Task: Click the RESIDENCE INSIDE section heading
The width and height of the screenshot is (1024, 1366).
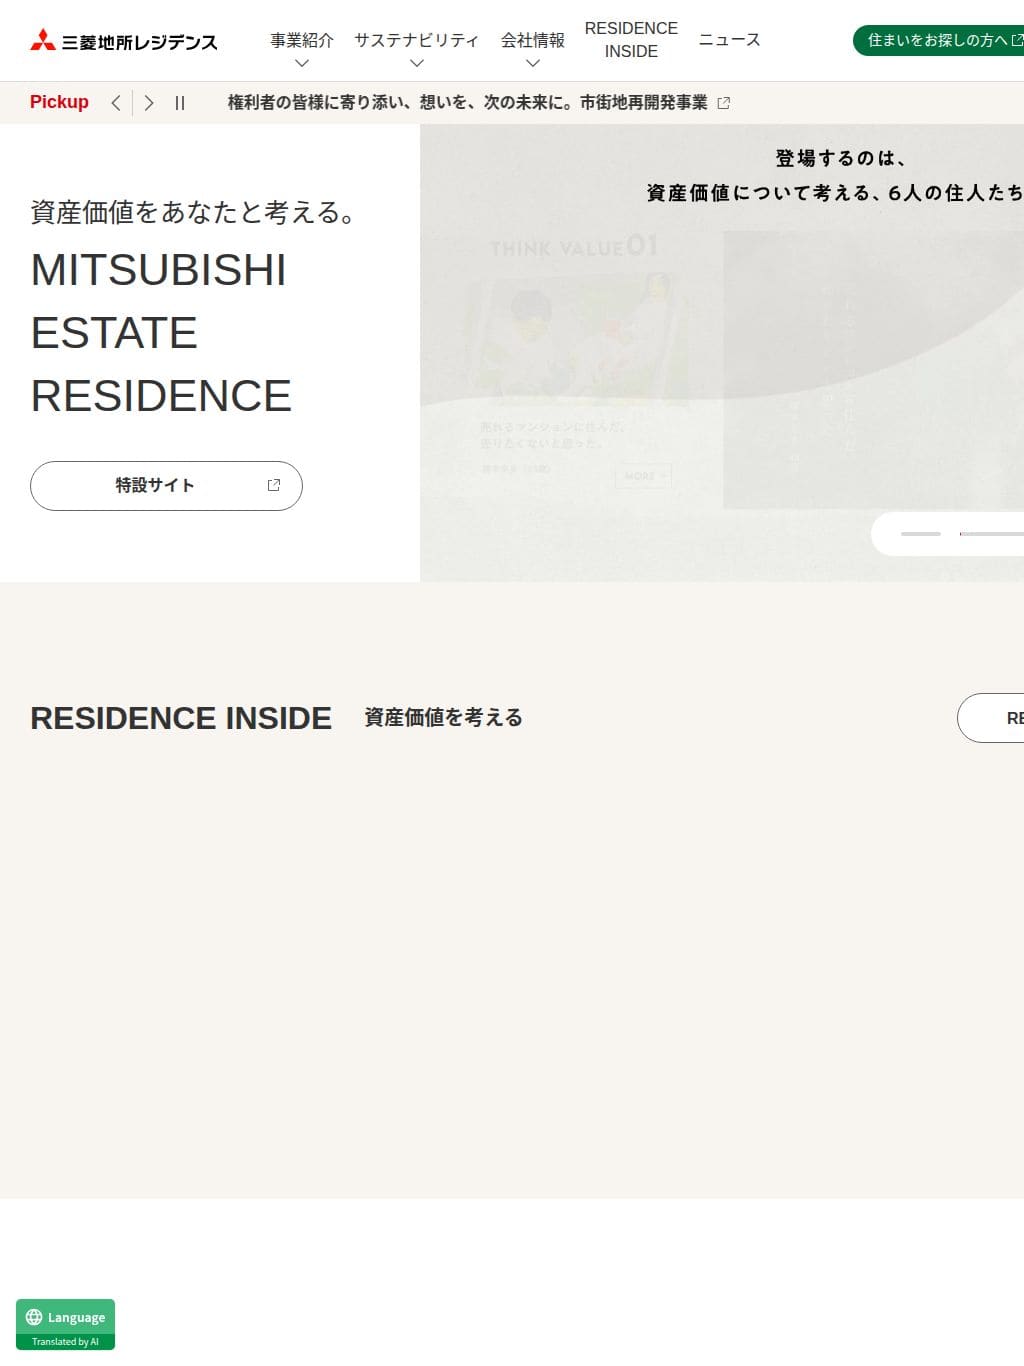Action: click(x=181, y=718)
